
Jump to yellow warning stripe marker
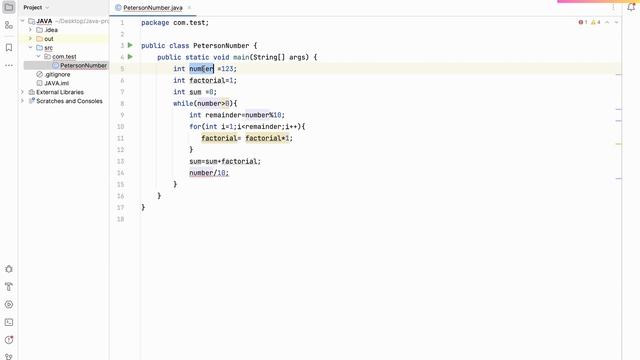[619, 144]
